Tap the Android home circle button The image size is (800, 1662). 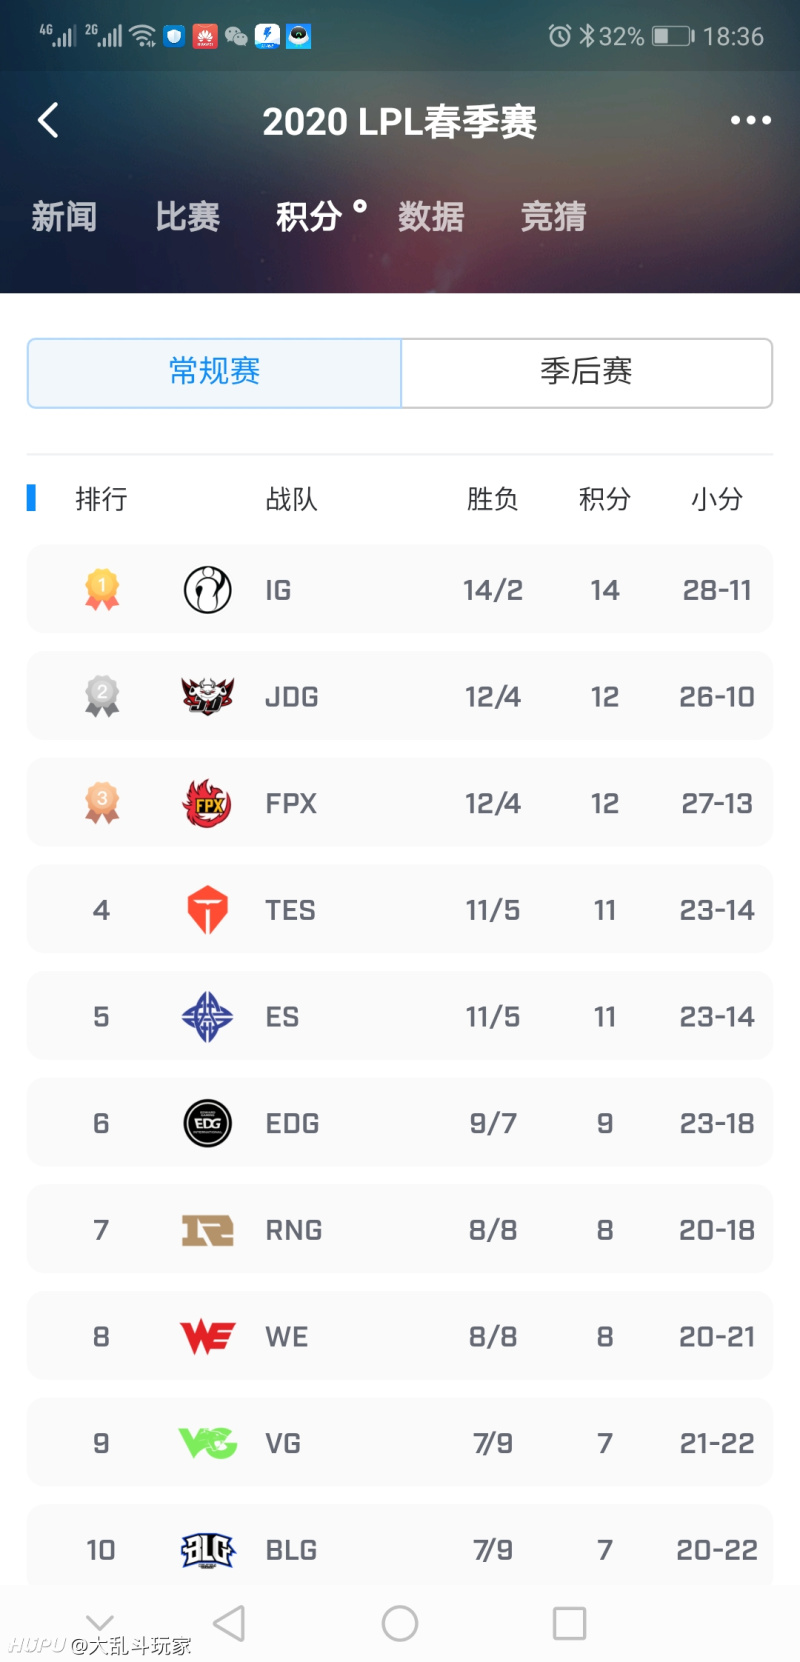pos(400,1623)
